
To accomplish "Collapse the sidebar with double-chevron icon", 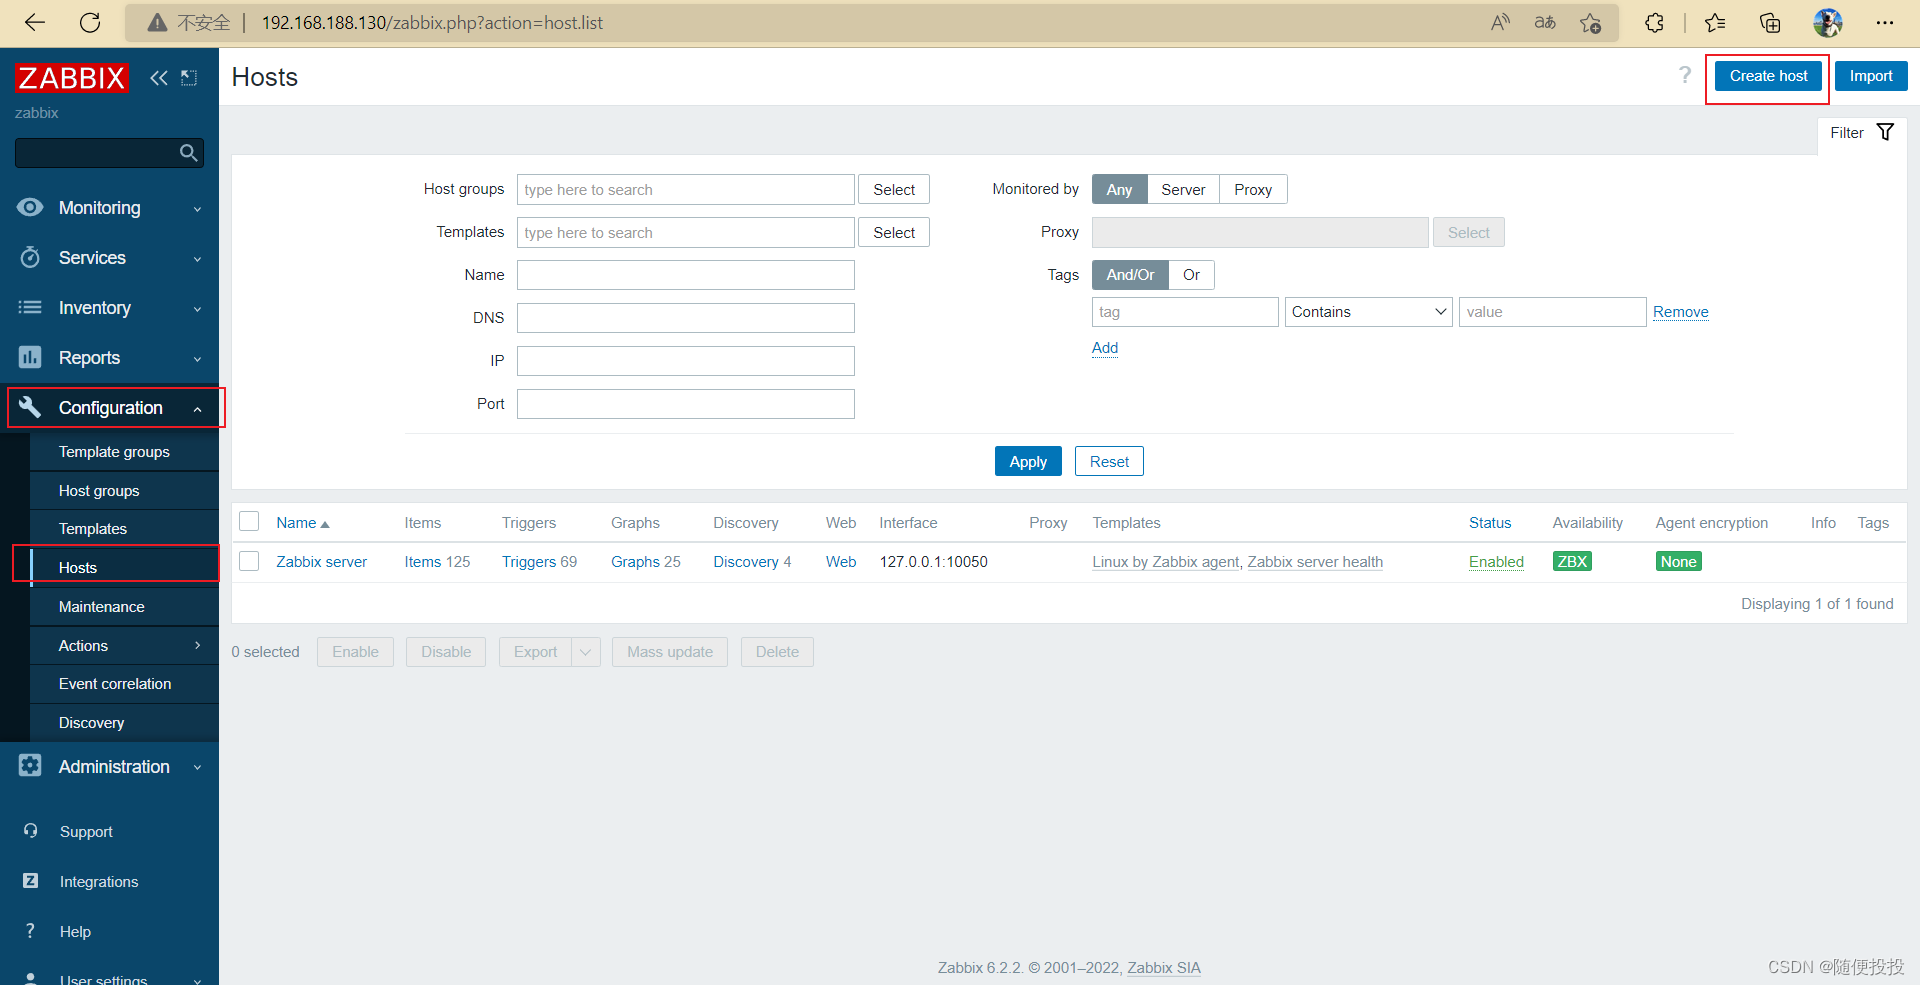I will [x=159, y=78].
